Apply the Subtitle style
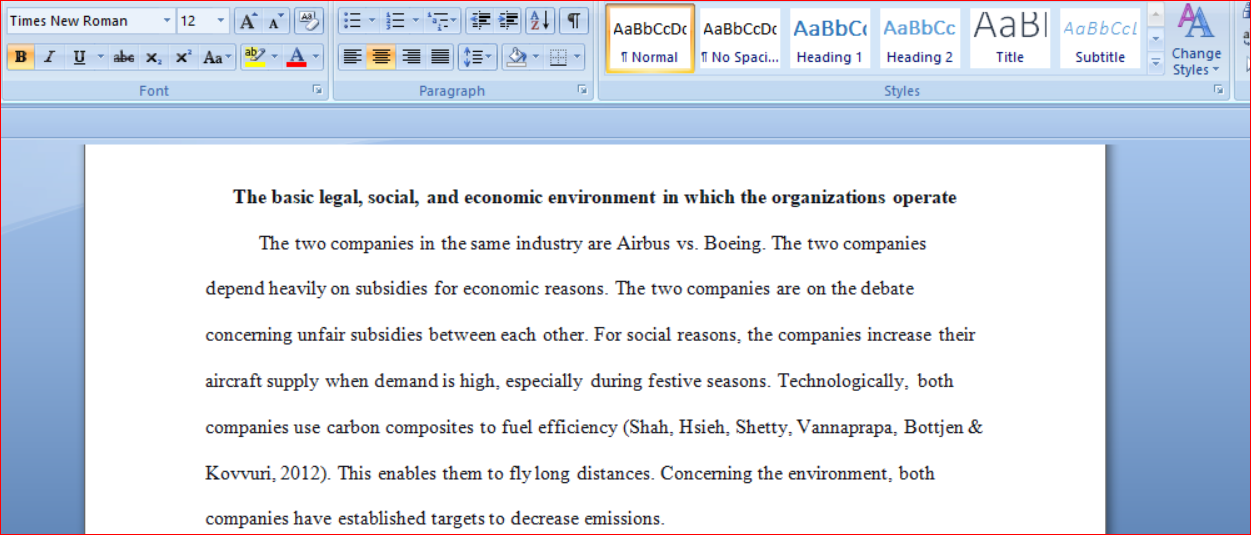The width and height of the screenshot is (1251, 535). coord(1100,38)
